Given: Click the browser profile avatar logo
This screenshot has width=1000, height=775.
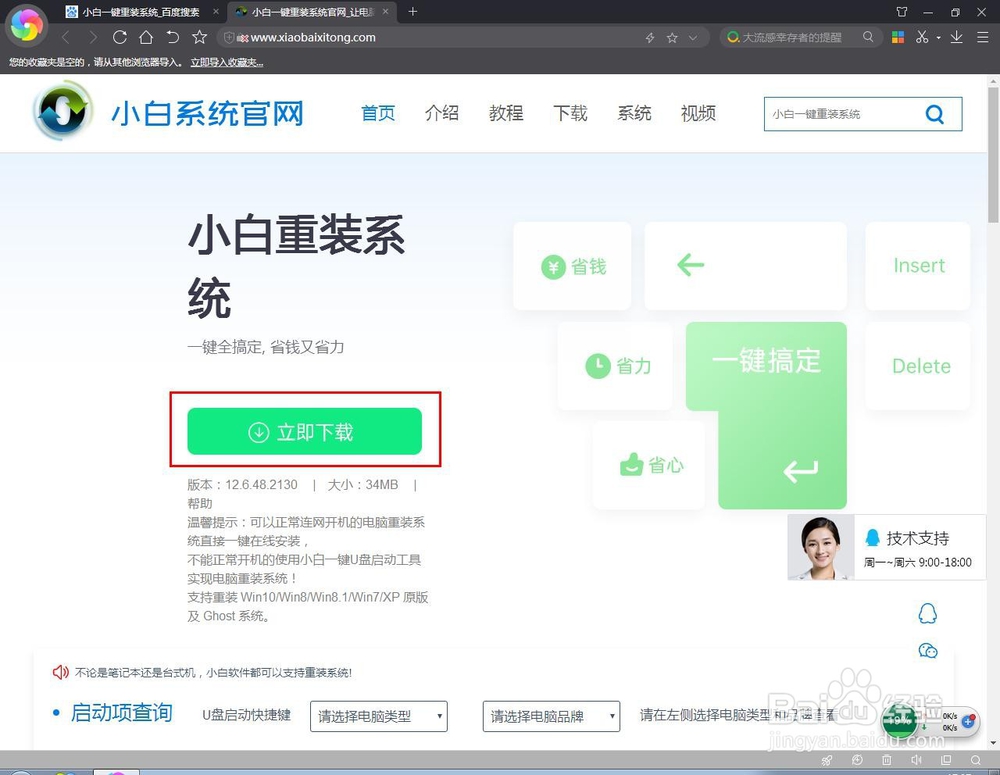Looking at the screenshot, I should tap(27, 26).
